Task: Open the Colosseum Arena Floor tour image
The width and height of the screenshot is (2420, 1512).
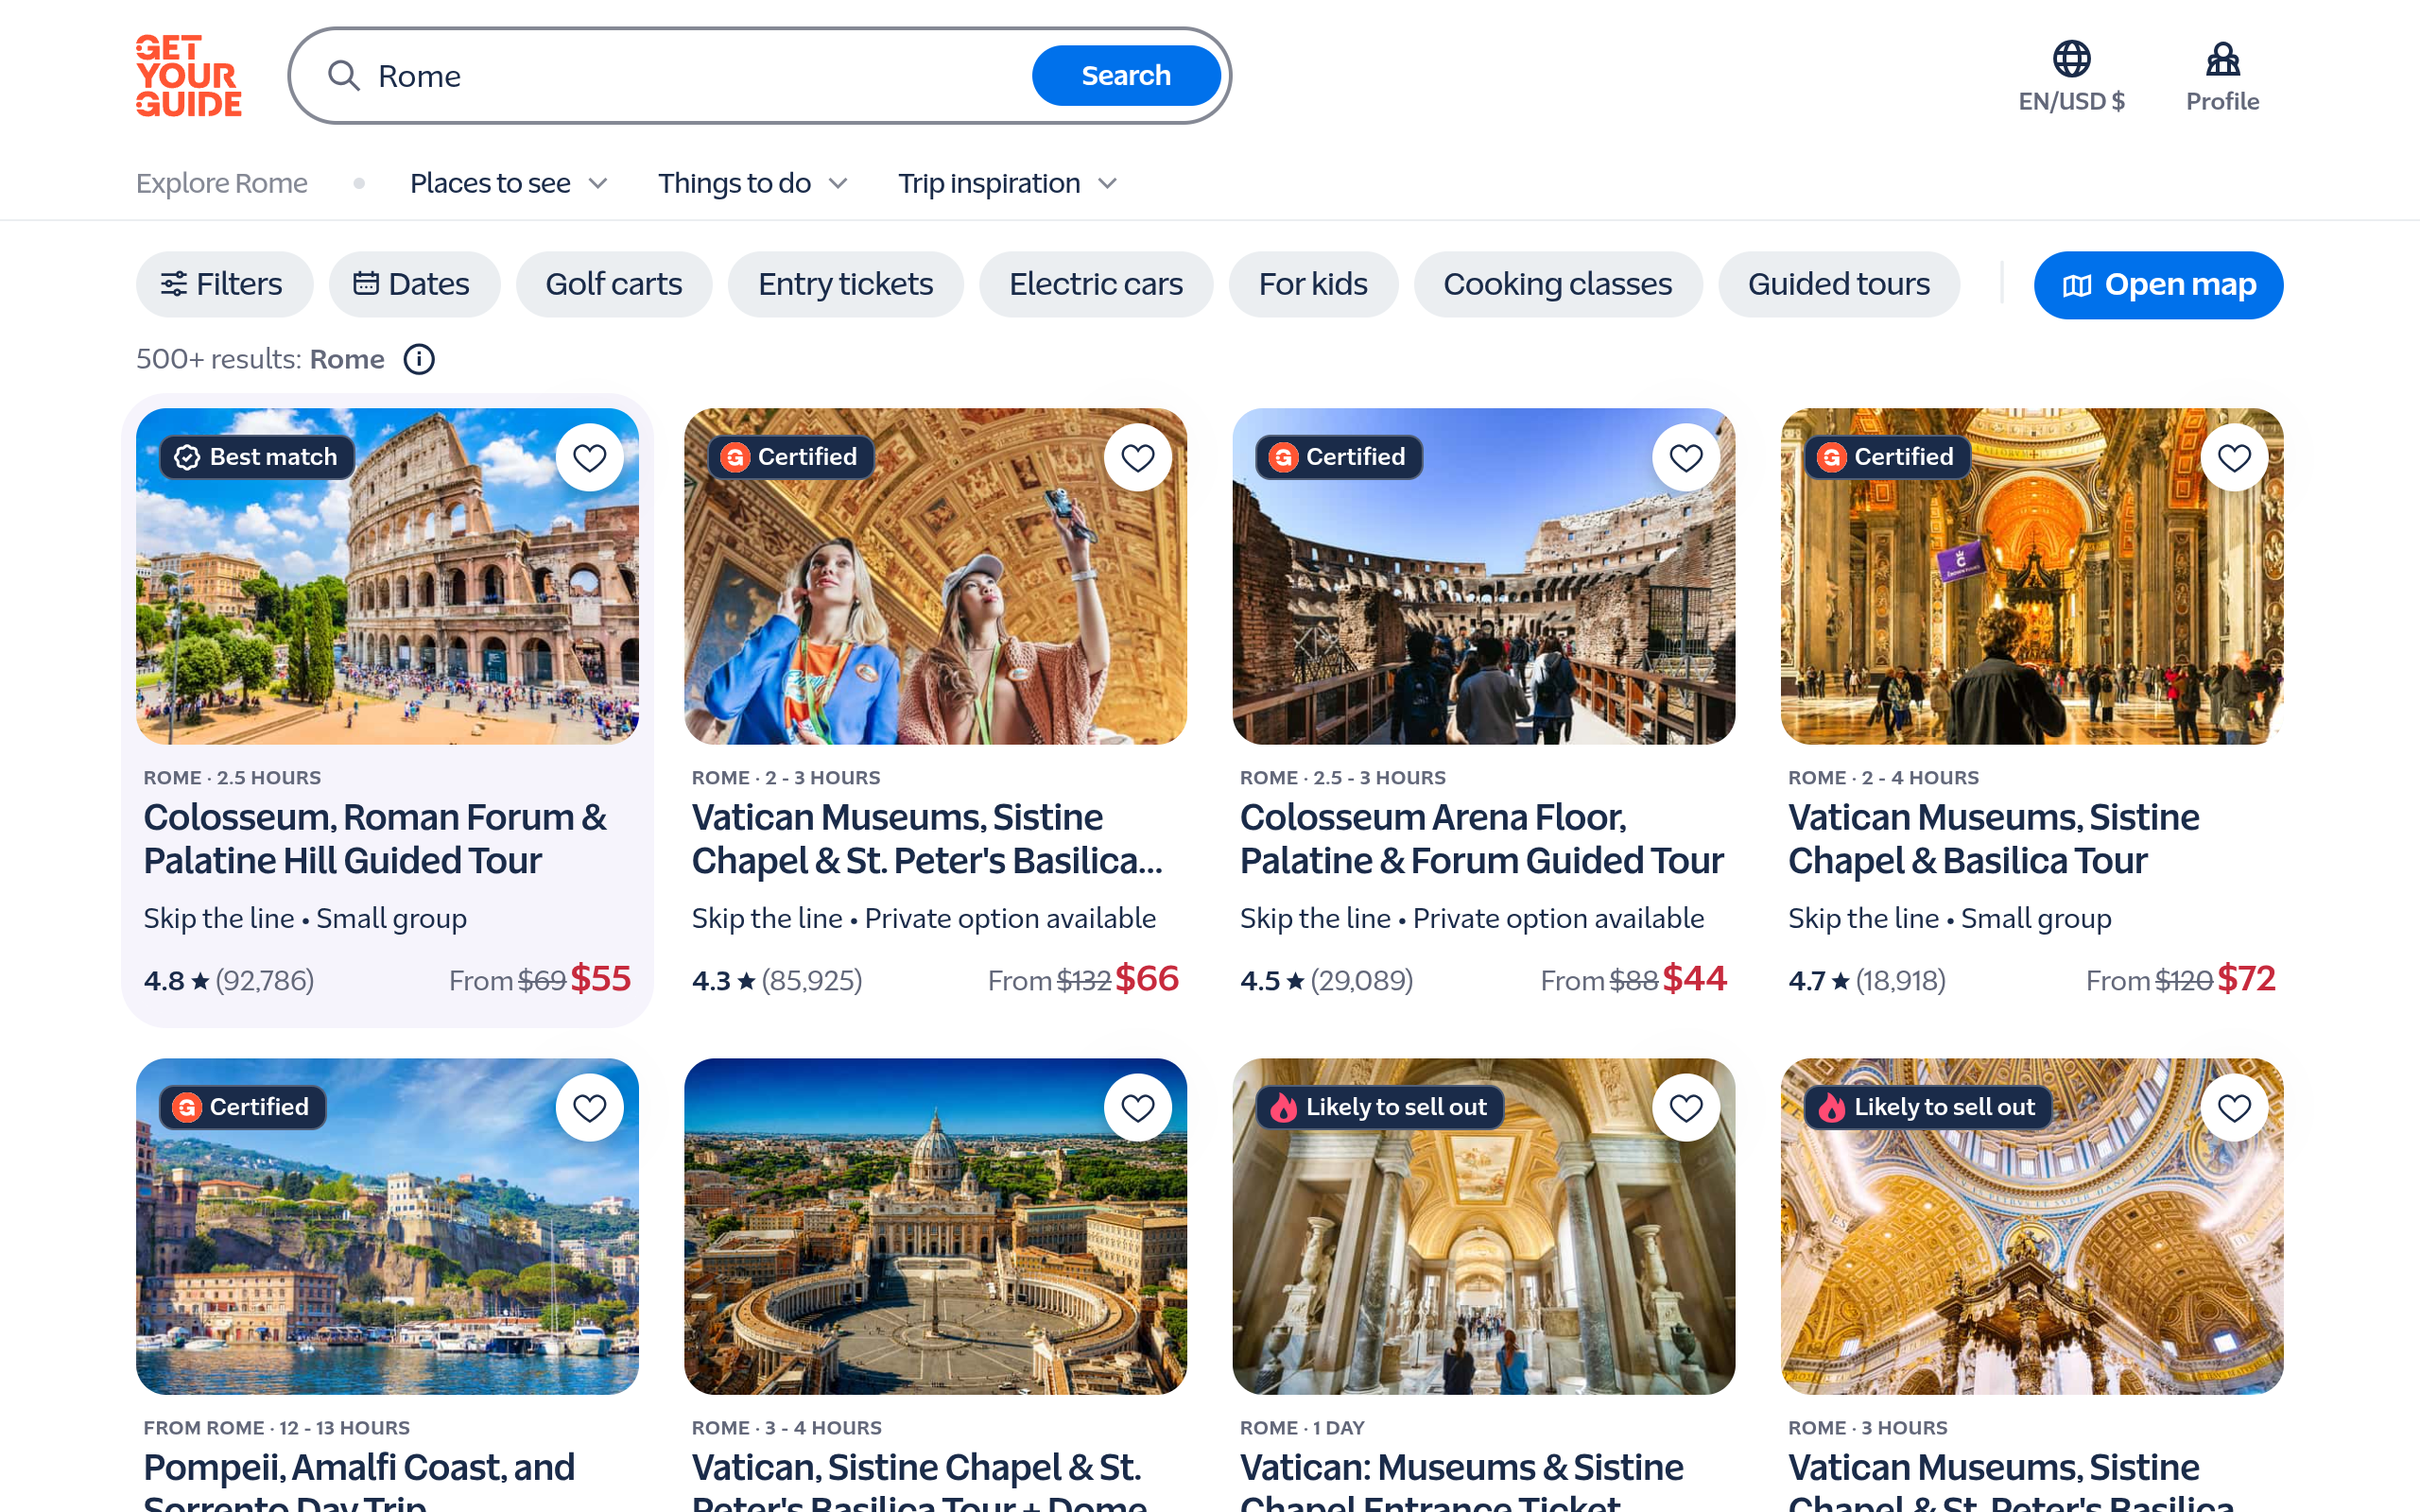Action: 1484,576
